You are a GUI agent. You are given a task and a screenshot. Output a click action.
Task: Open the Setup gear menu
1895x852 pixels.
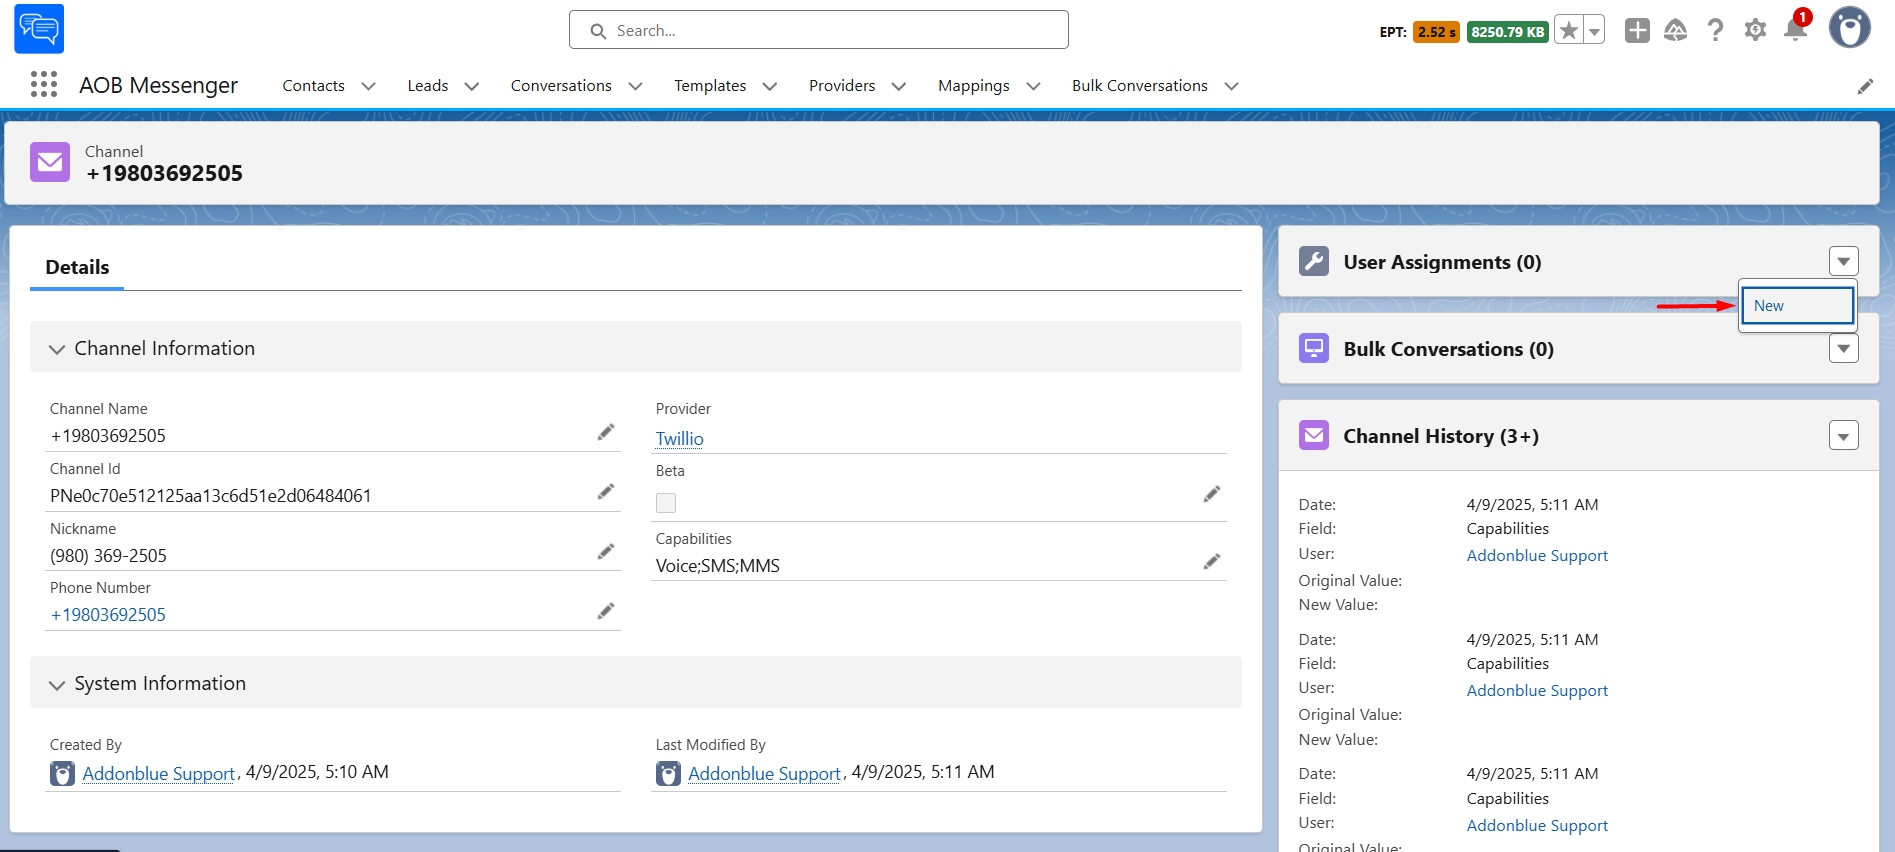[x=1755, y=31]
